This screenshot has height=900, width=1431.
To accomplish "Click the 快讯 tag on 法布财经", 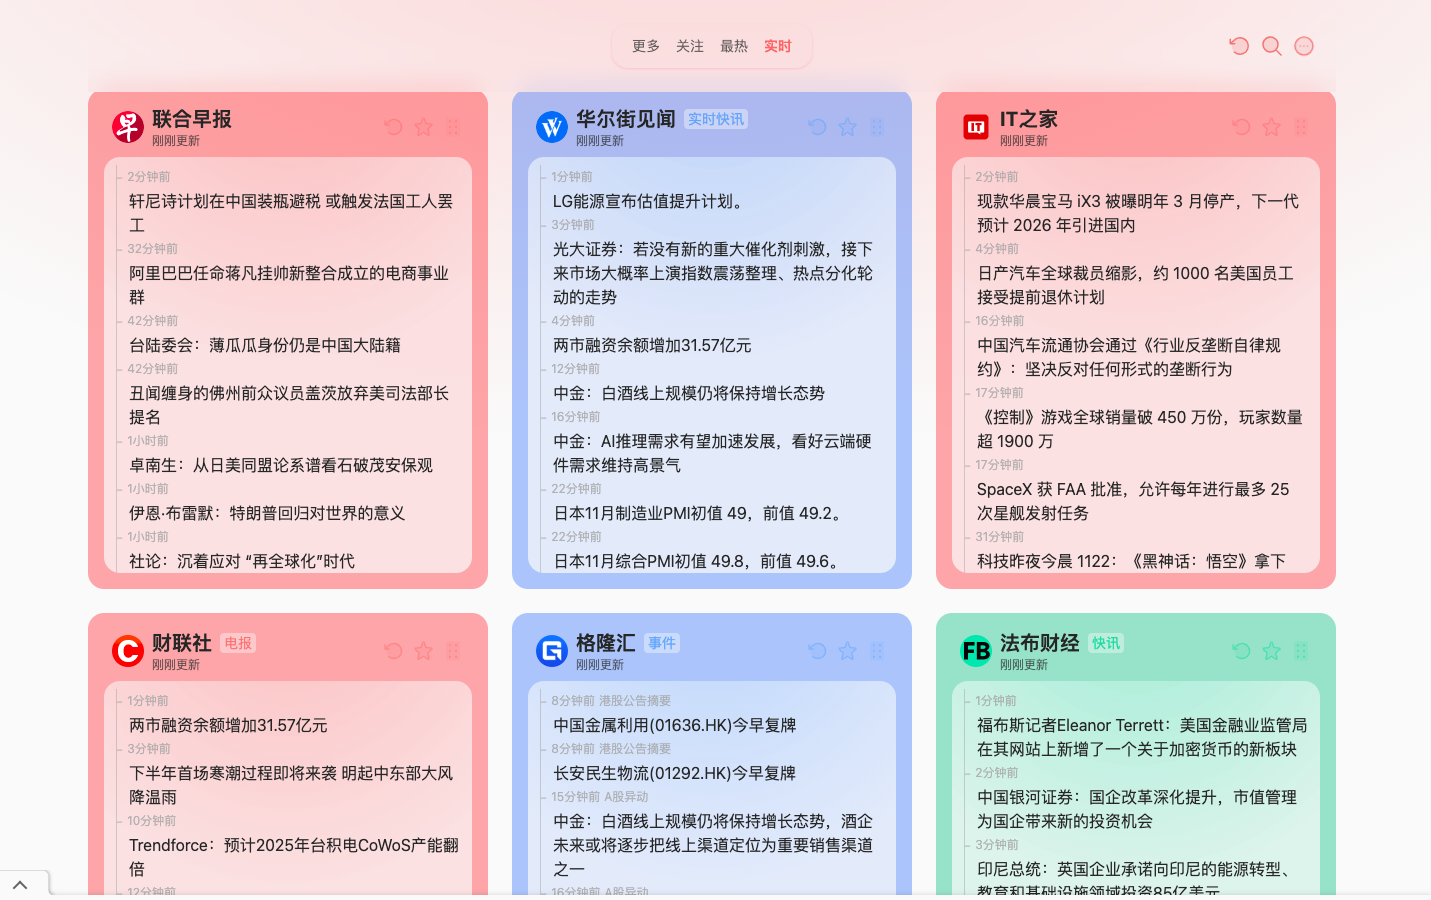I will (x=1106, y=643).
